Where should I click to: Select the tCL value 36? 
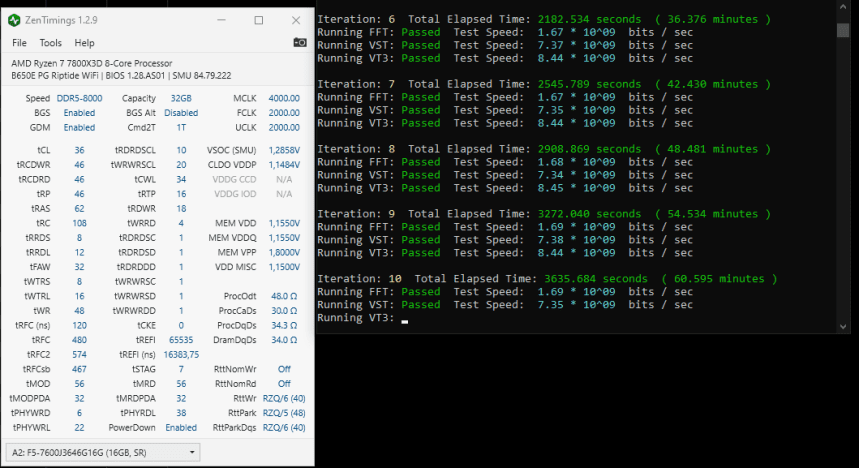coord(79,150)
